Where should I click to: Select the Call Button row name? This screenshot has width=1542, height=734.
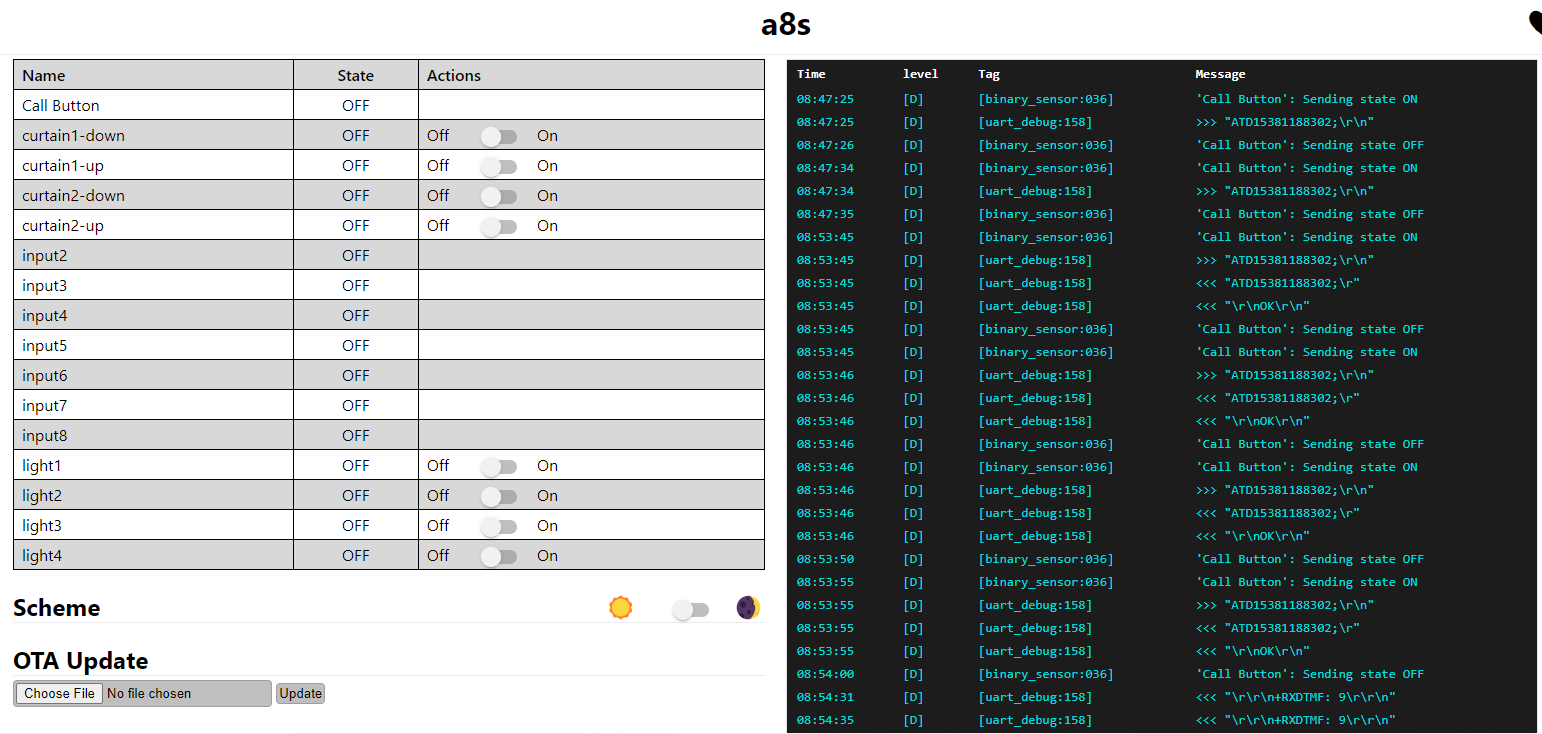(x=61, y=106)
